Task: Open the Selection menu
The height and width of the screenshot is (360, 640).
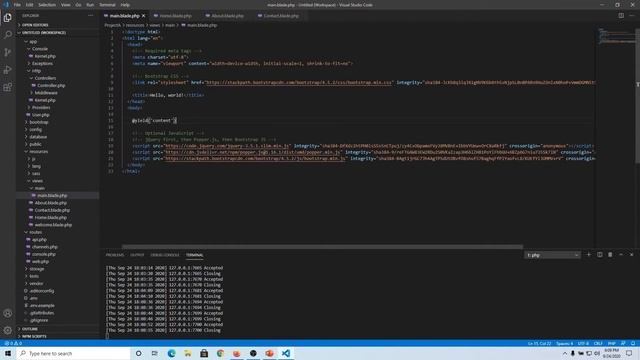Action: pos(47,5)
